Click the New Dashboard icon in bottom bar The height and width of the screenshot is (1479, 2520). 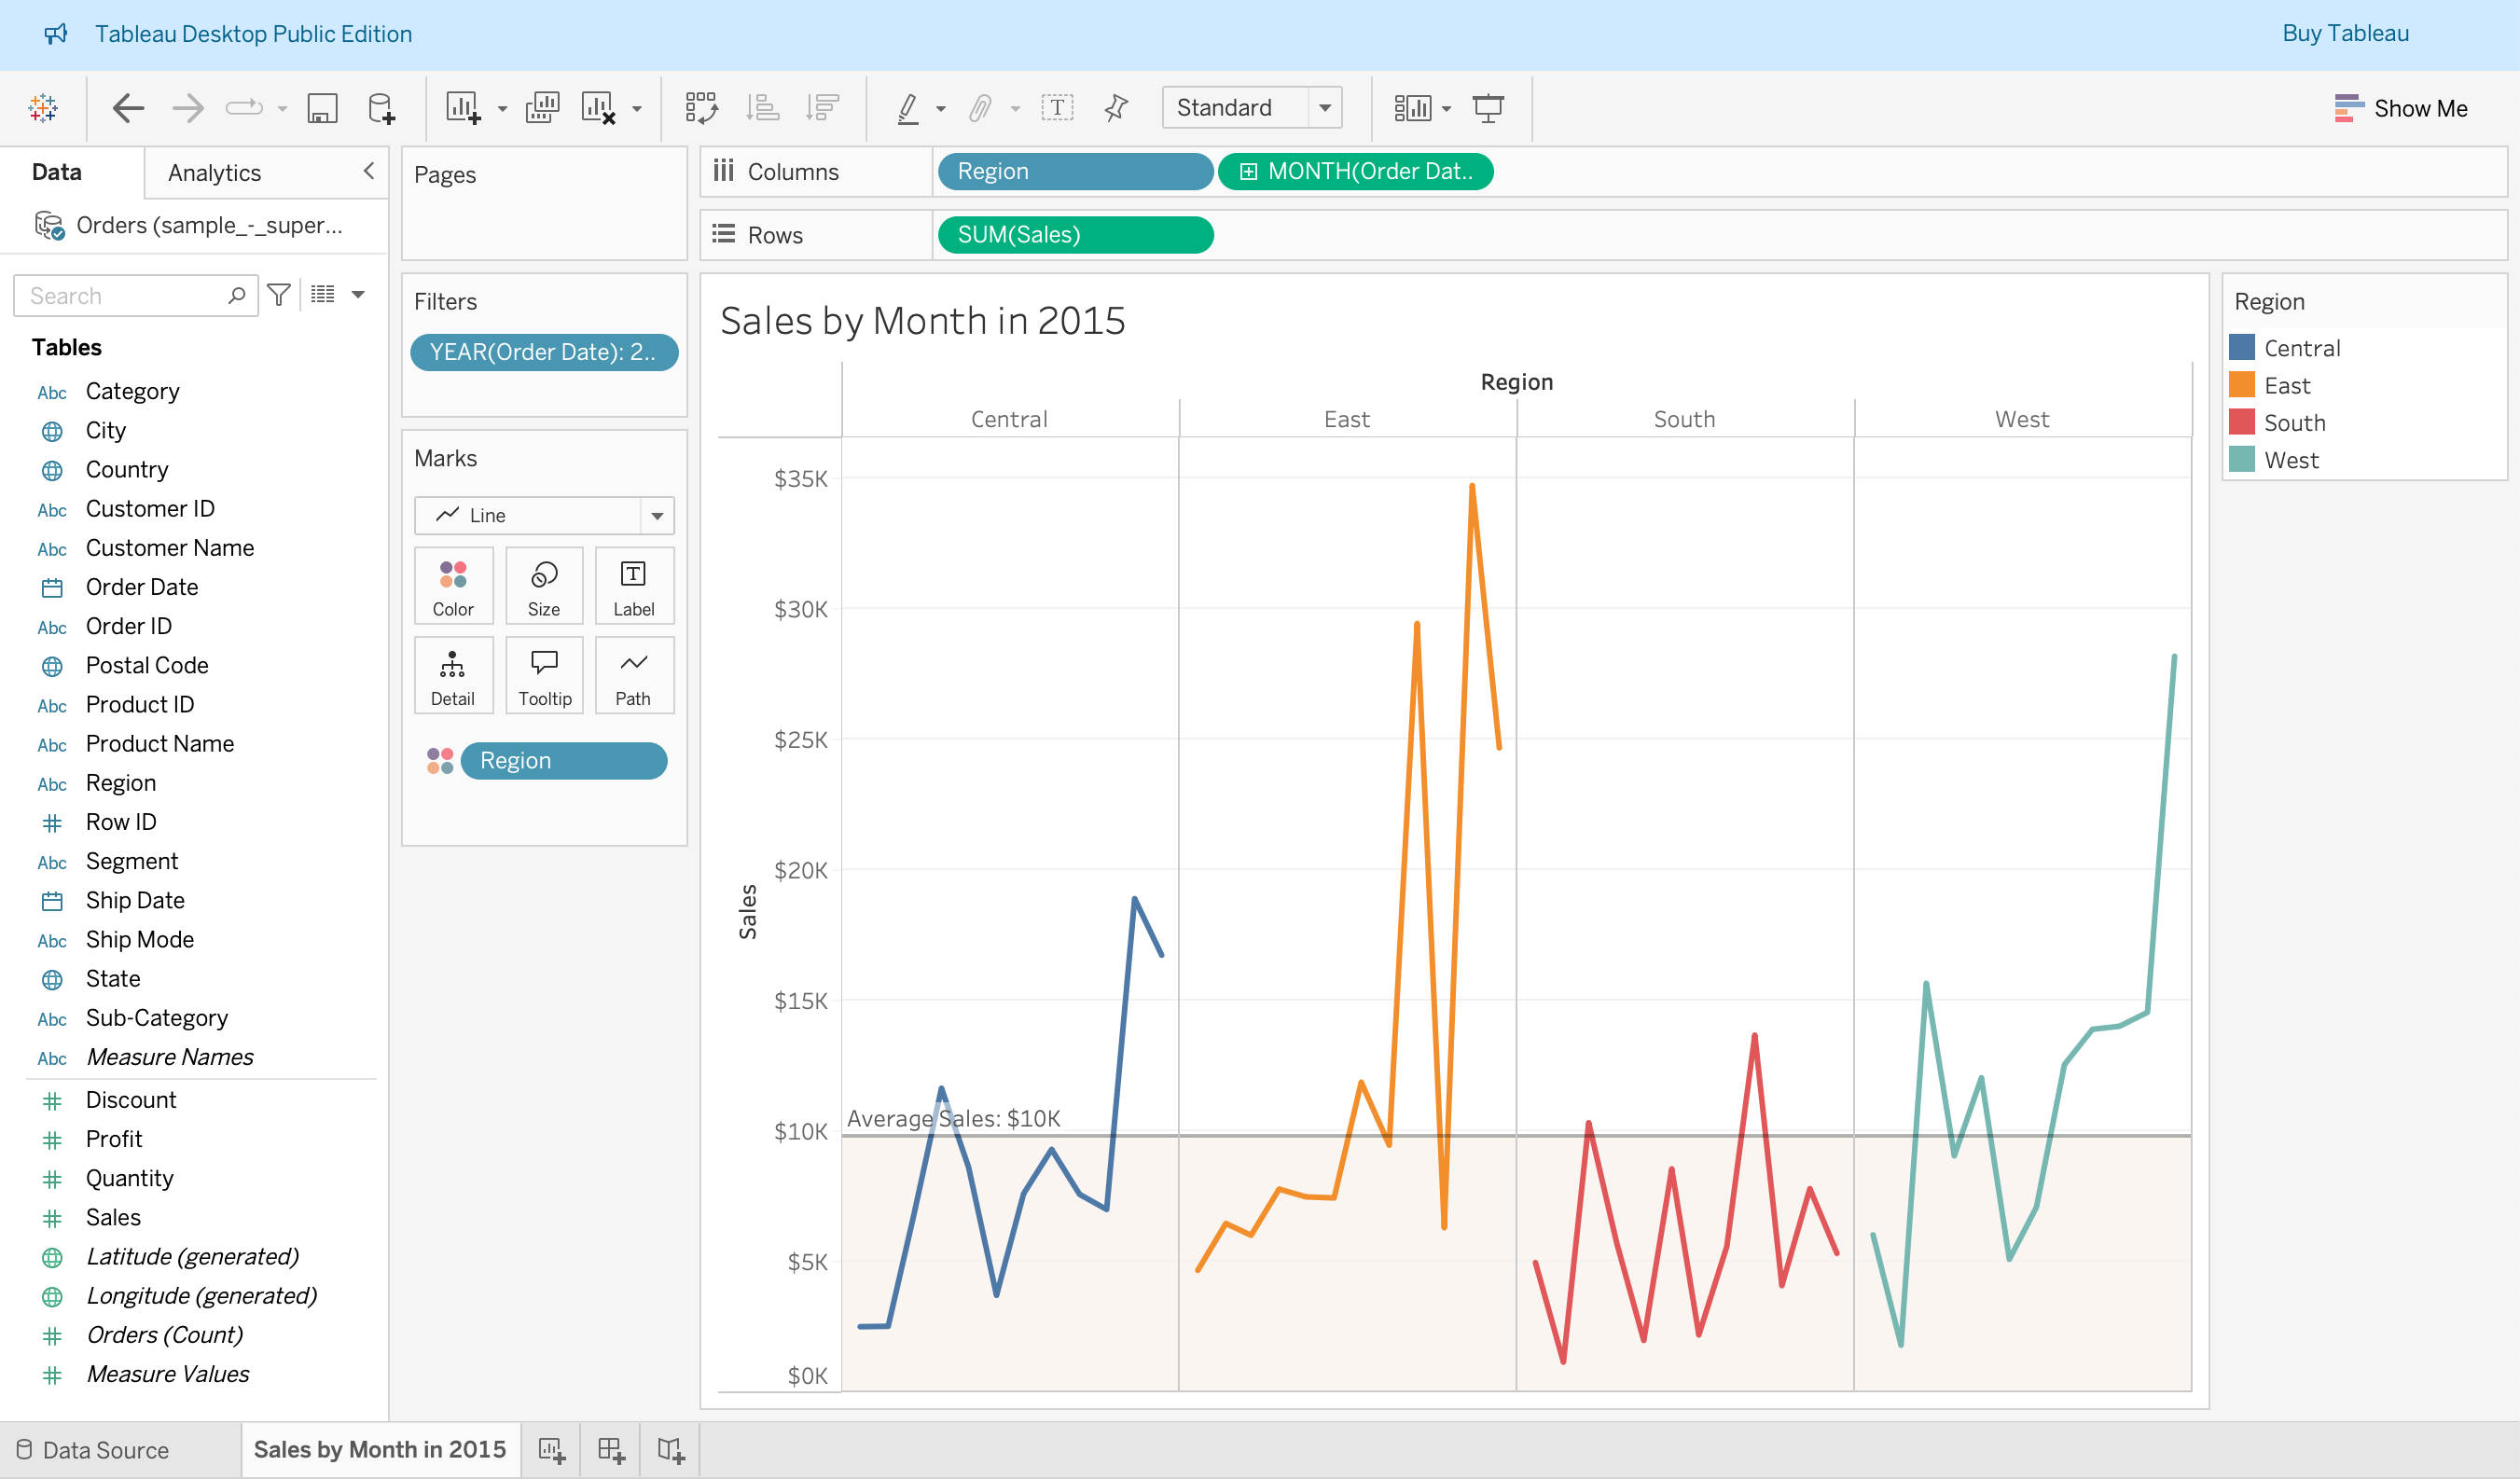coord(611,1450)
